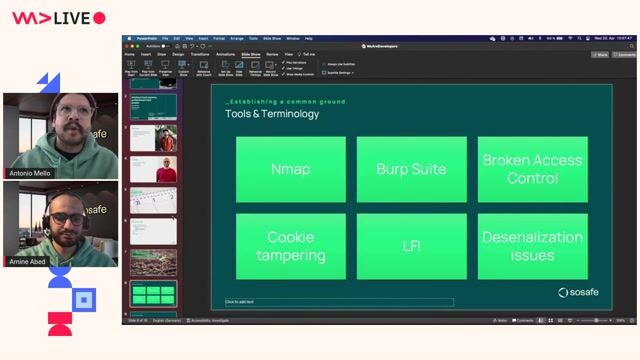
Task: Click the Comments button in ribbon
Action: click(624, 55)
